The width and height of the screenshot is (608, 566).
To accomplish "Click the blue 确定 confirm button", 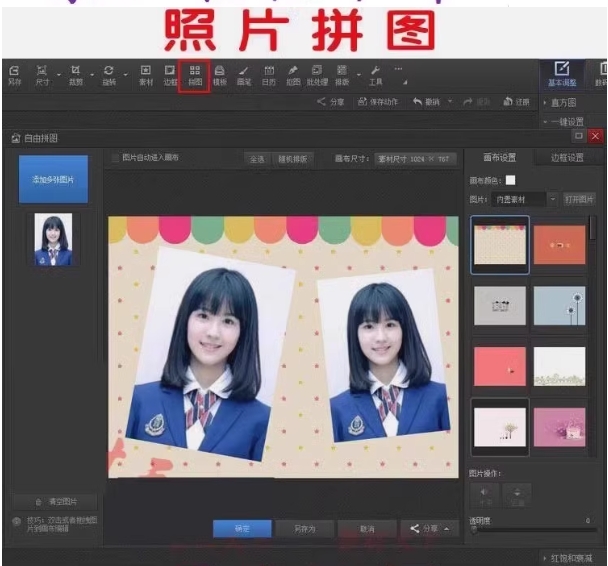I will point(241,528).
